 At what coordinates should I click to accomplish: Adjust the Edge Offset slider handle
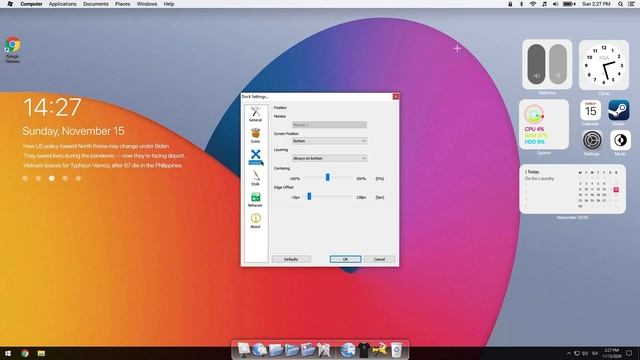tap(309, 196)
